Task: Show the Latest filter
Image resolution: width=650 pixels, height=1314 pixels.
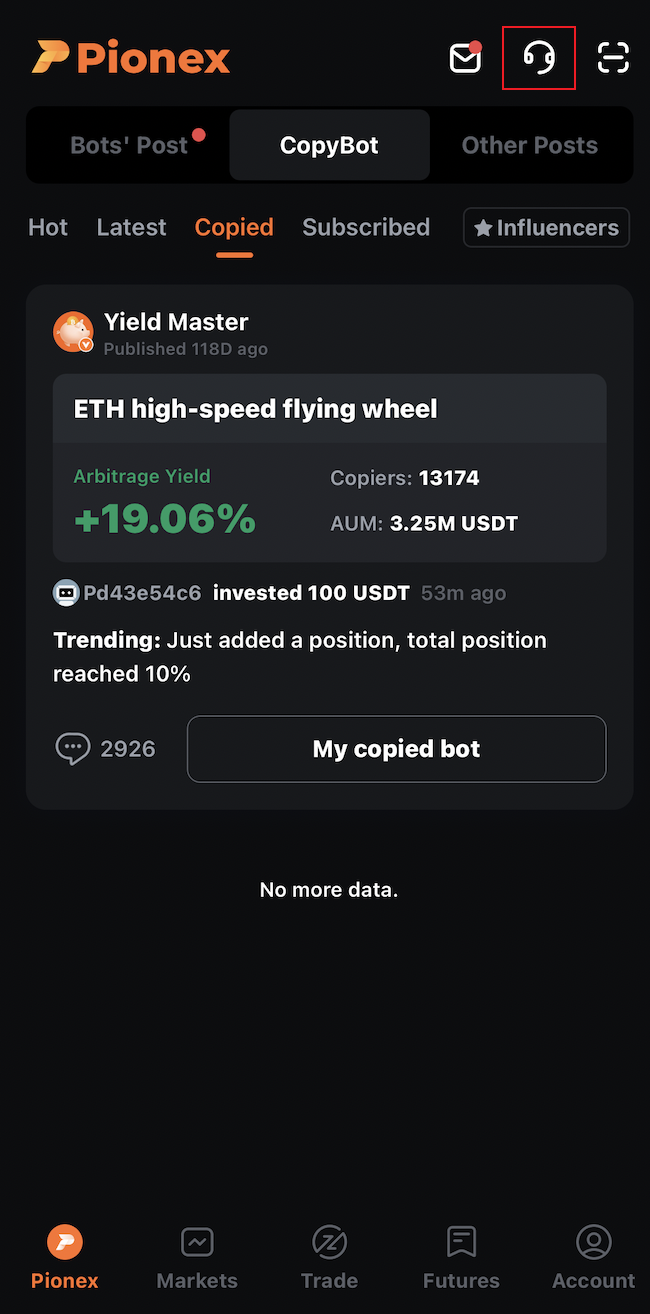Action: 131,227
